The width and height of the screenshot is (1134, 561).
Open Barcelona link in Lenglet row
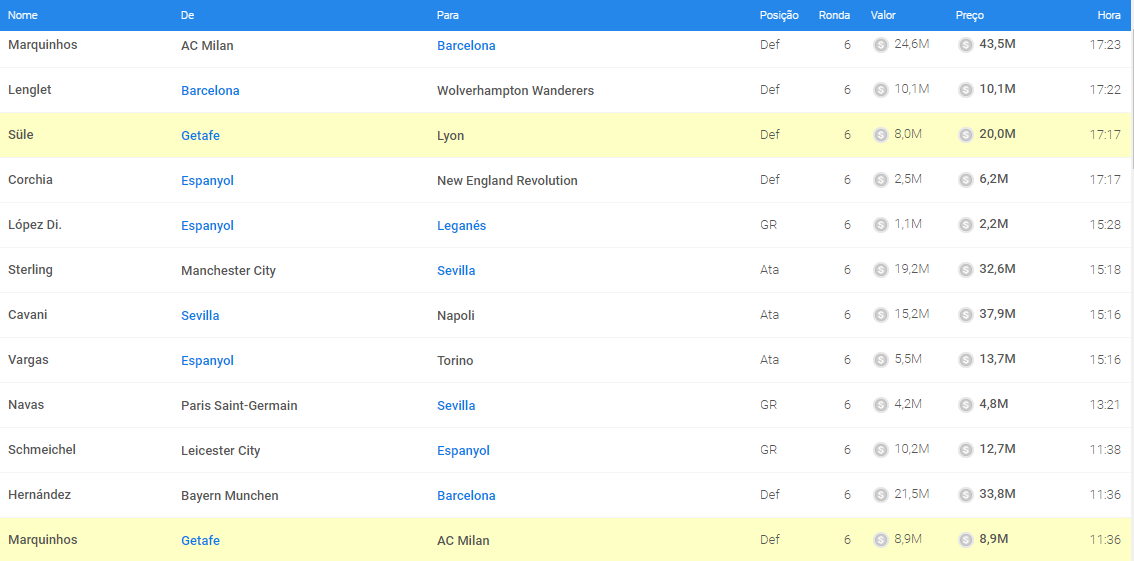coord(210,90)
